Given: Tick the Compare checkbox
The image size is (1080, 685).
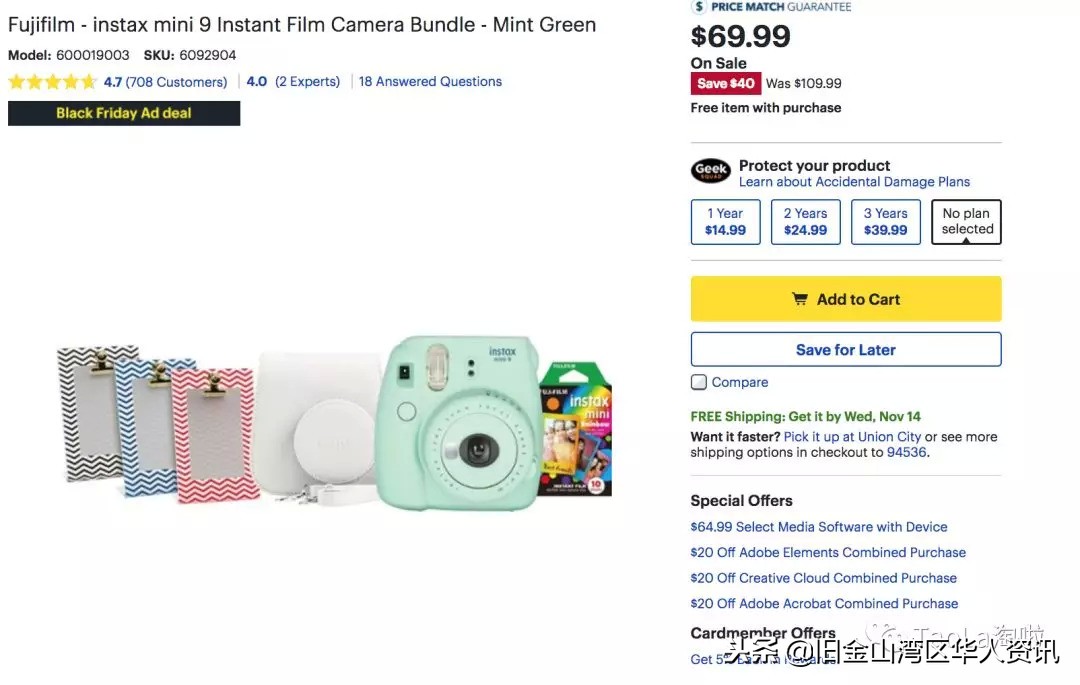Looking at the screenshot, I should 699,382.
